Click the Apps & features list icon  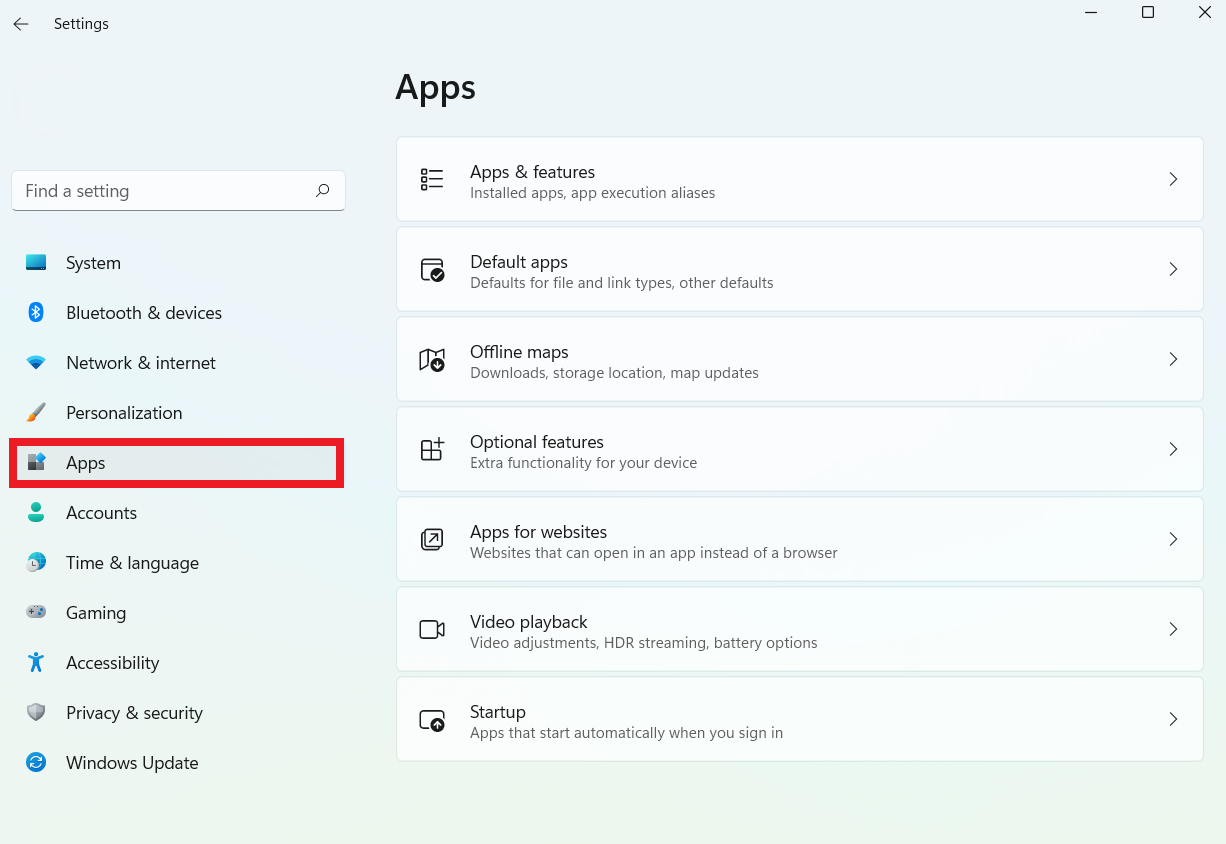point(432,179)
